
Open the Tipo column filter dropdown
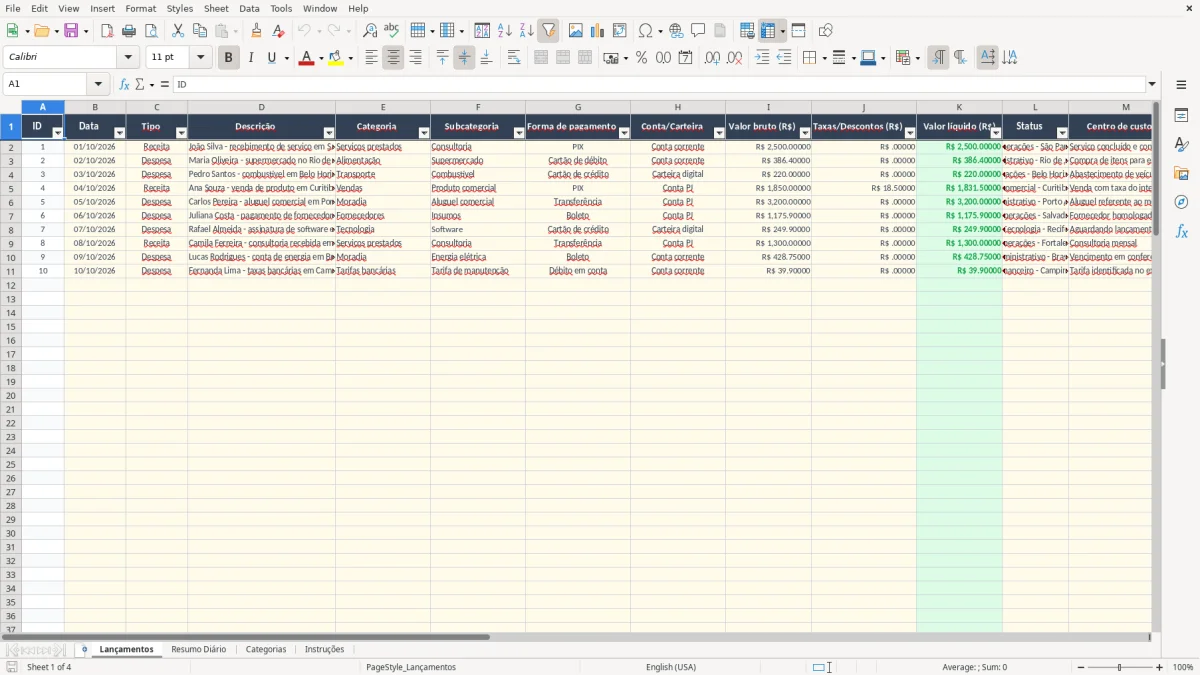click(181, 133)
